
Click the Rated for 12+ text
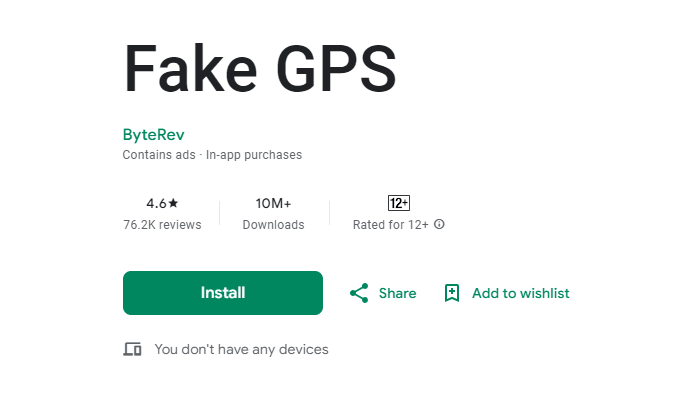(x=390, y=225)
